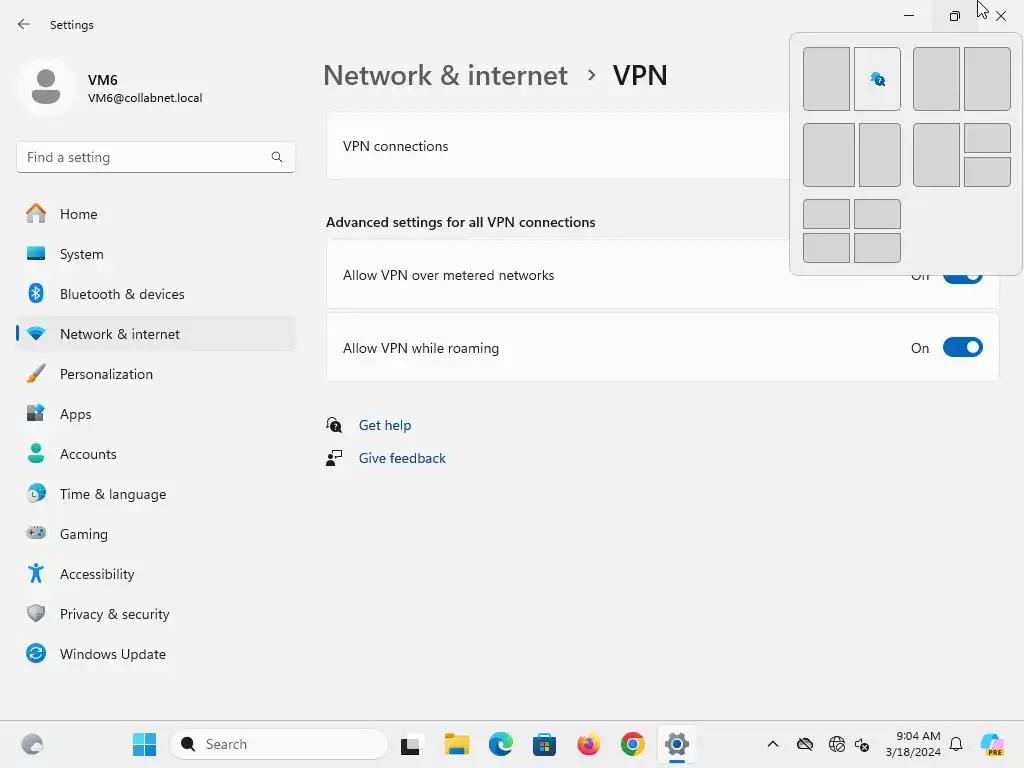This screenshot has width=1024, height=768.
Task: Click the Give feedback link
Action: coord(402,458)
